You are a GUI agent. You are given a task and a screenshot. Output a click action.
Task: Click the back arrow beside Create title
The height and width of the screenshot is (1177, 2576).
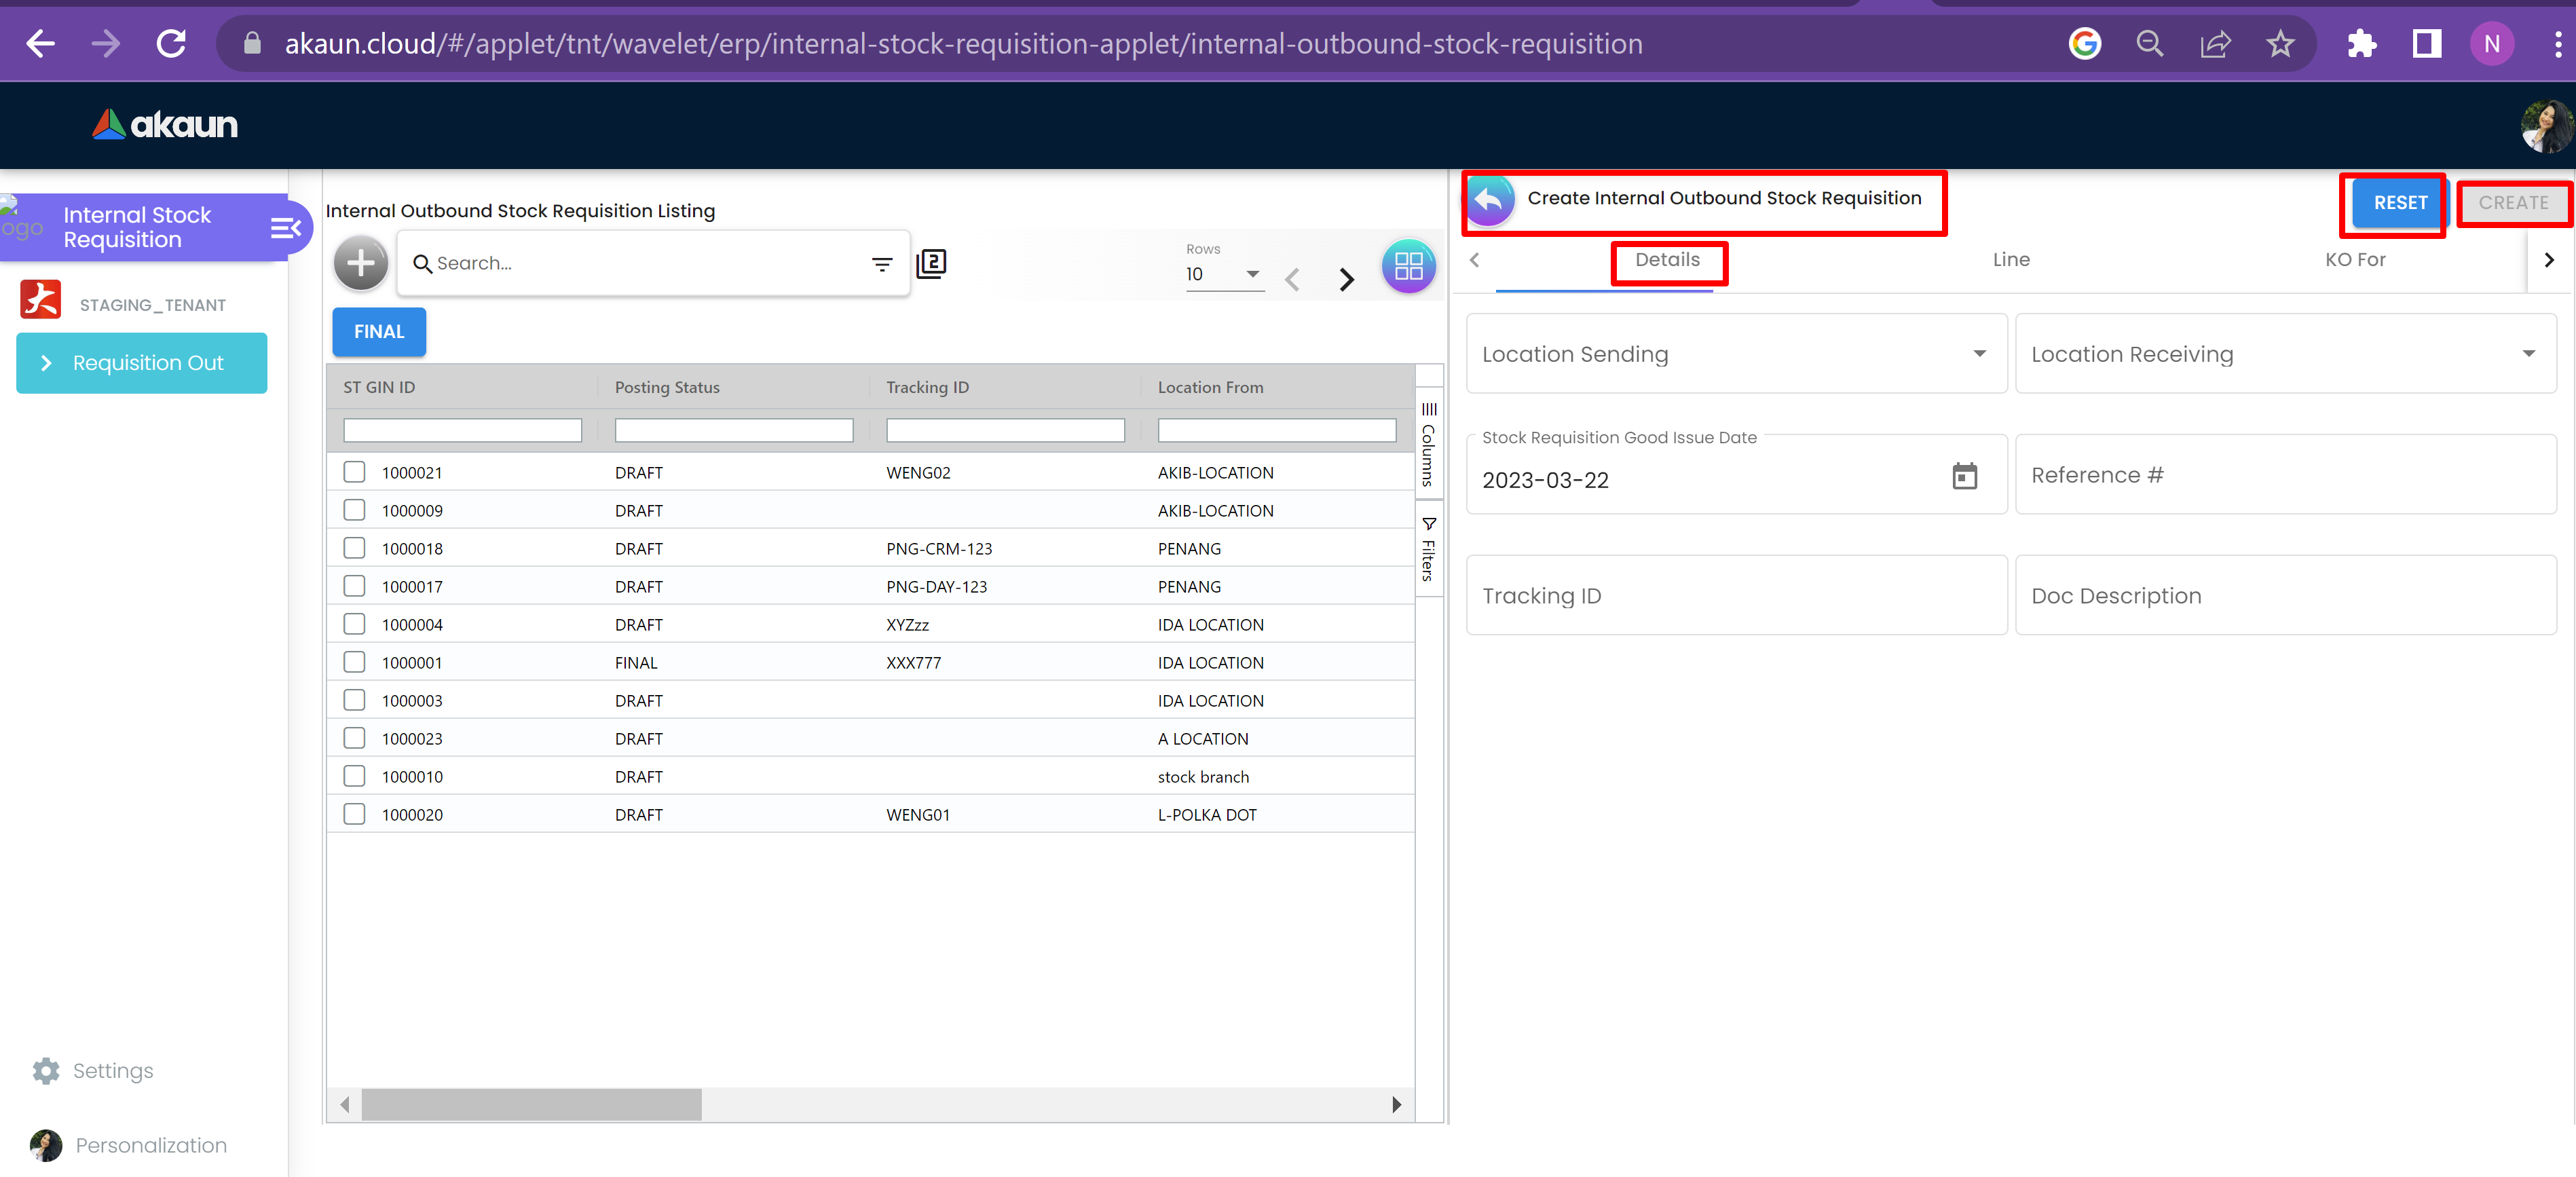[x=1489, y=199]
